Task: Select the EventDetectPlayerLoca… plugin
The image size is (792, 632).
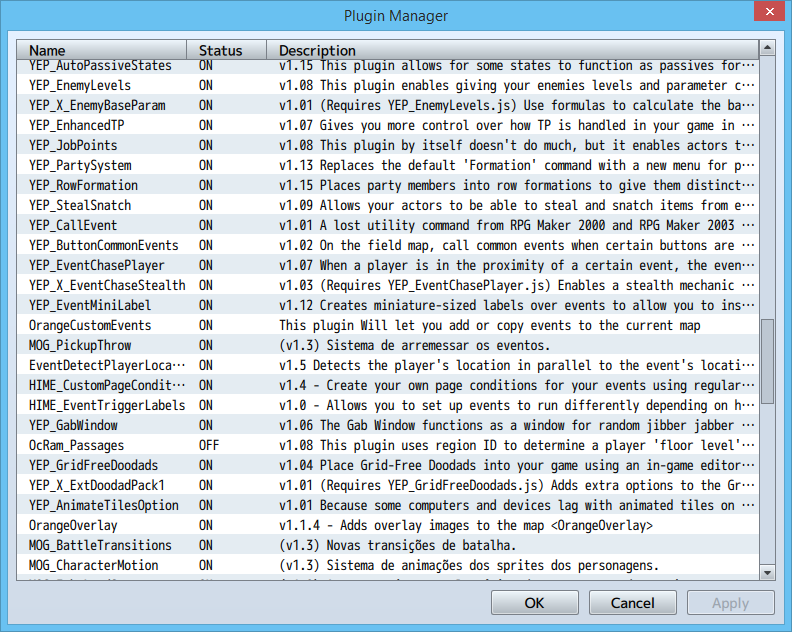Action: [x=388, y=365]
